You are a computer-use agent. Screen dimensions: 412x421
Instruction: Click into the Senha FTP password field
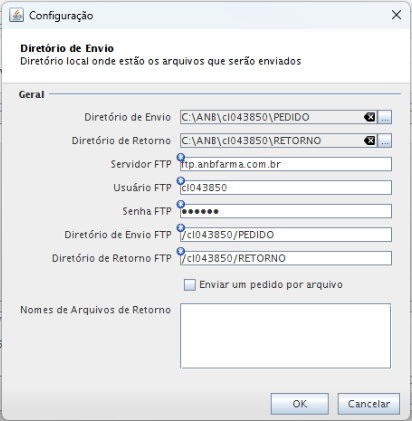(x=286, y=211)
